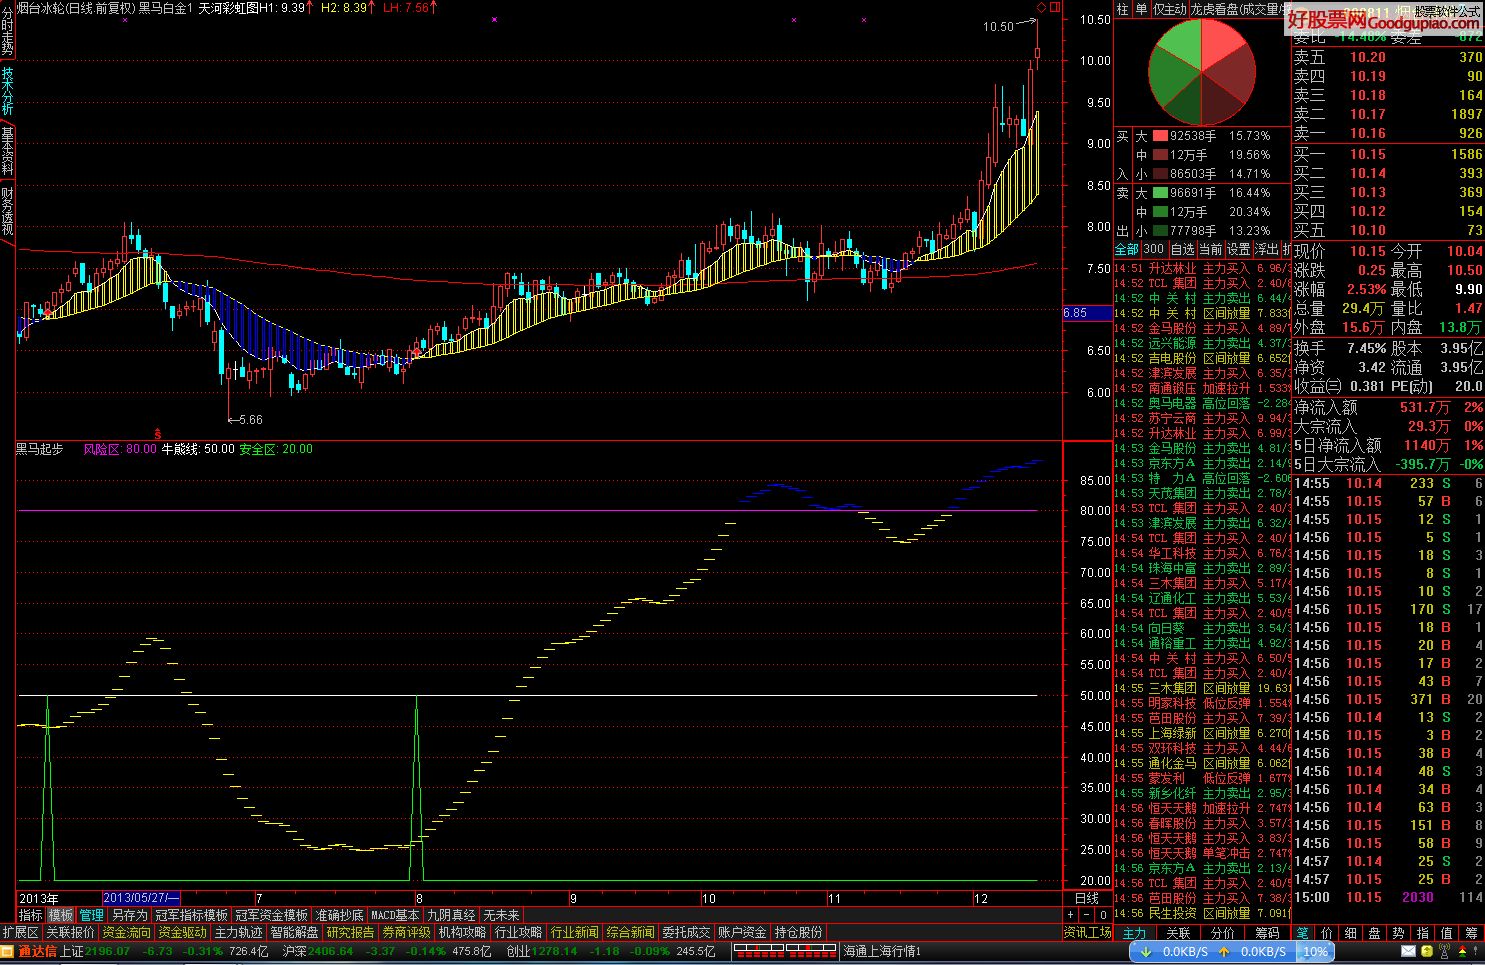The image size is (1485, 965).
Task: Open the 券商评级 tab
Action: [406, 932]
